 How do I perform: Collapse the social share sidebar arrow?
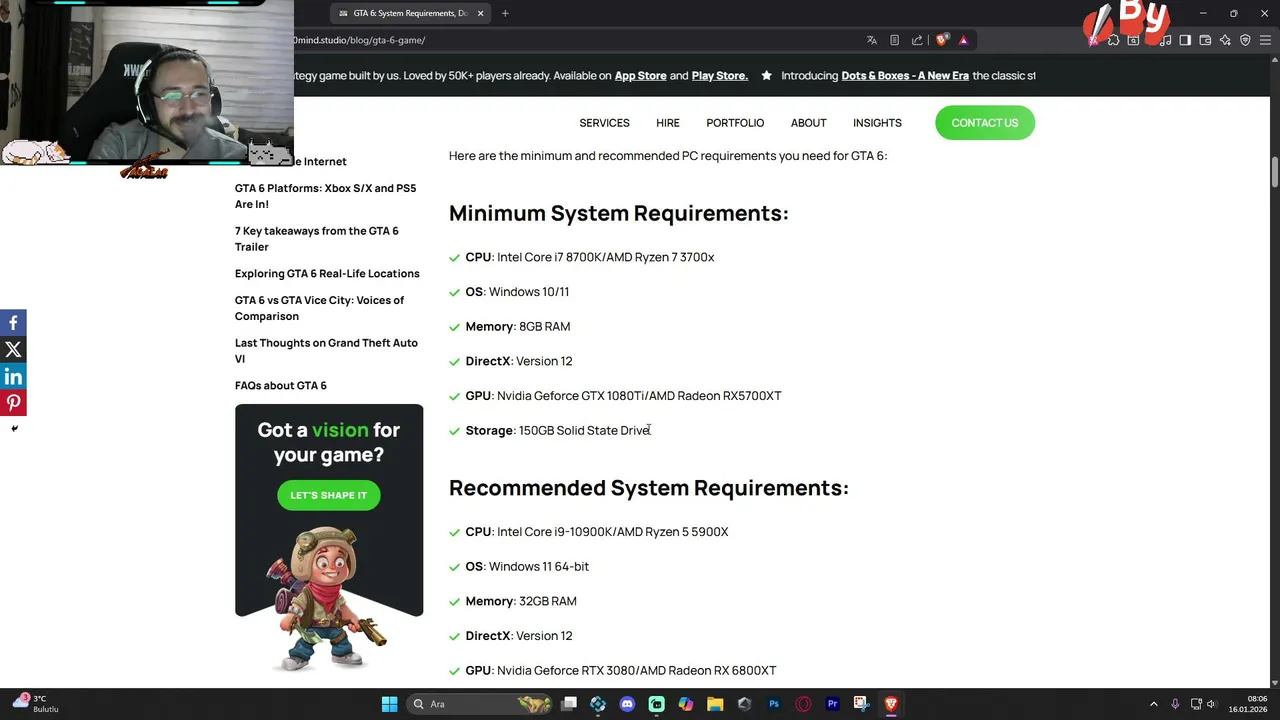pyautogui.click(x=14, y=428)
